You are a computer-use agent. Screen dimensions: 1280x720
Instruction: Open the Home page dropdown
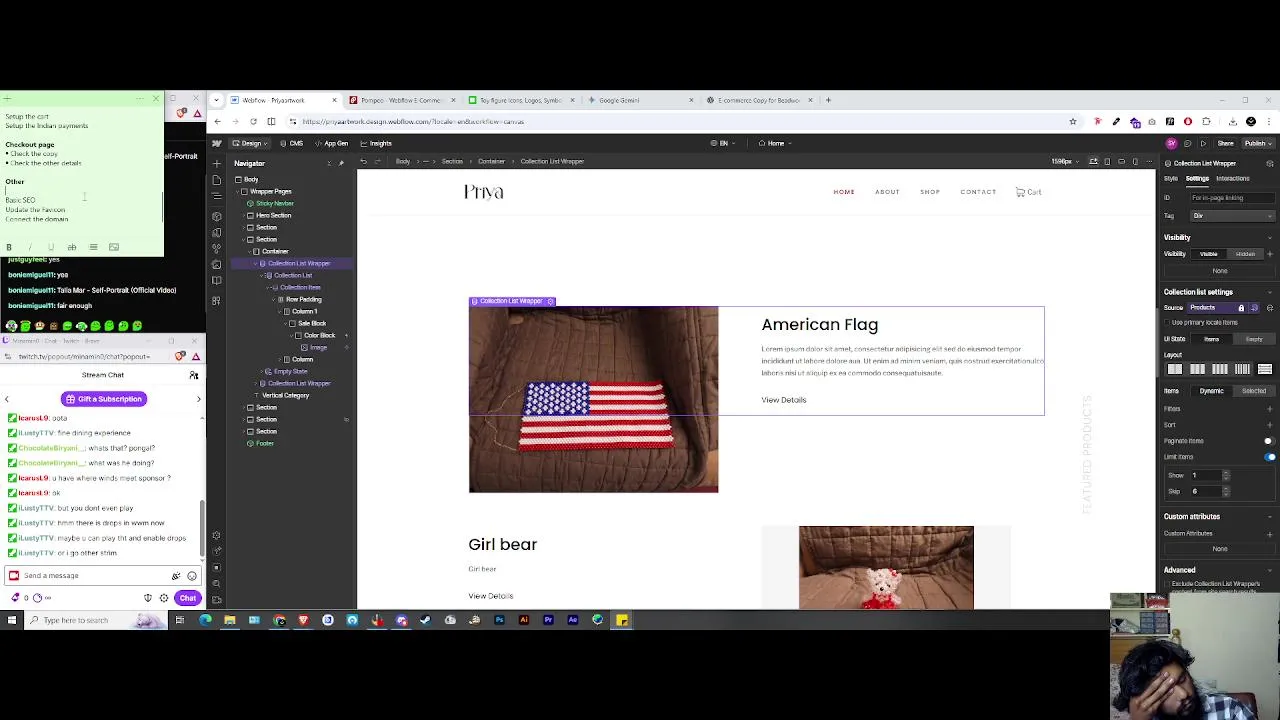(775, 143)
